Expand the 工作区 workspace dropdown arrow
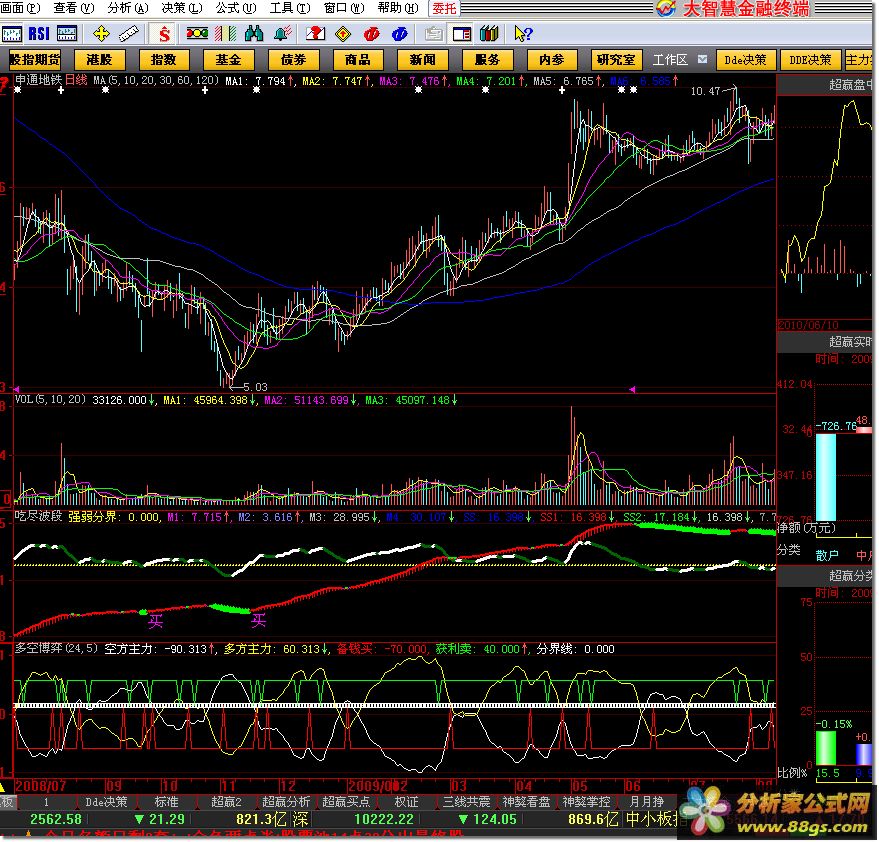This screenshot has width=879, height=842. [x=703, y=59]
